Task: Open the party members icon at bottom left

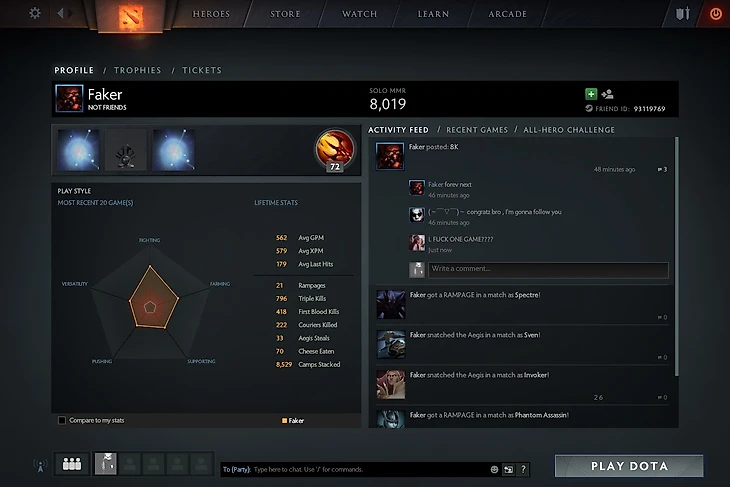Action: (72, 464)
